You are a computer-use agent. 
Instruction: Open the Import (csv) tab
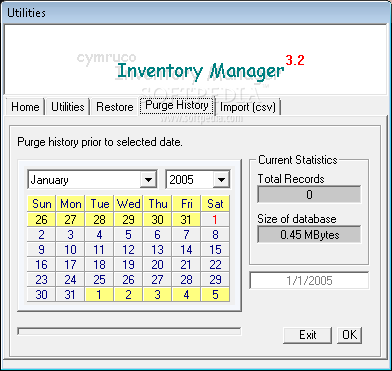[x=248, y=107]
